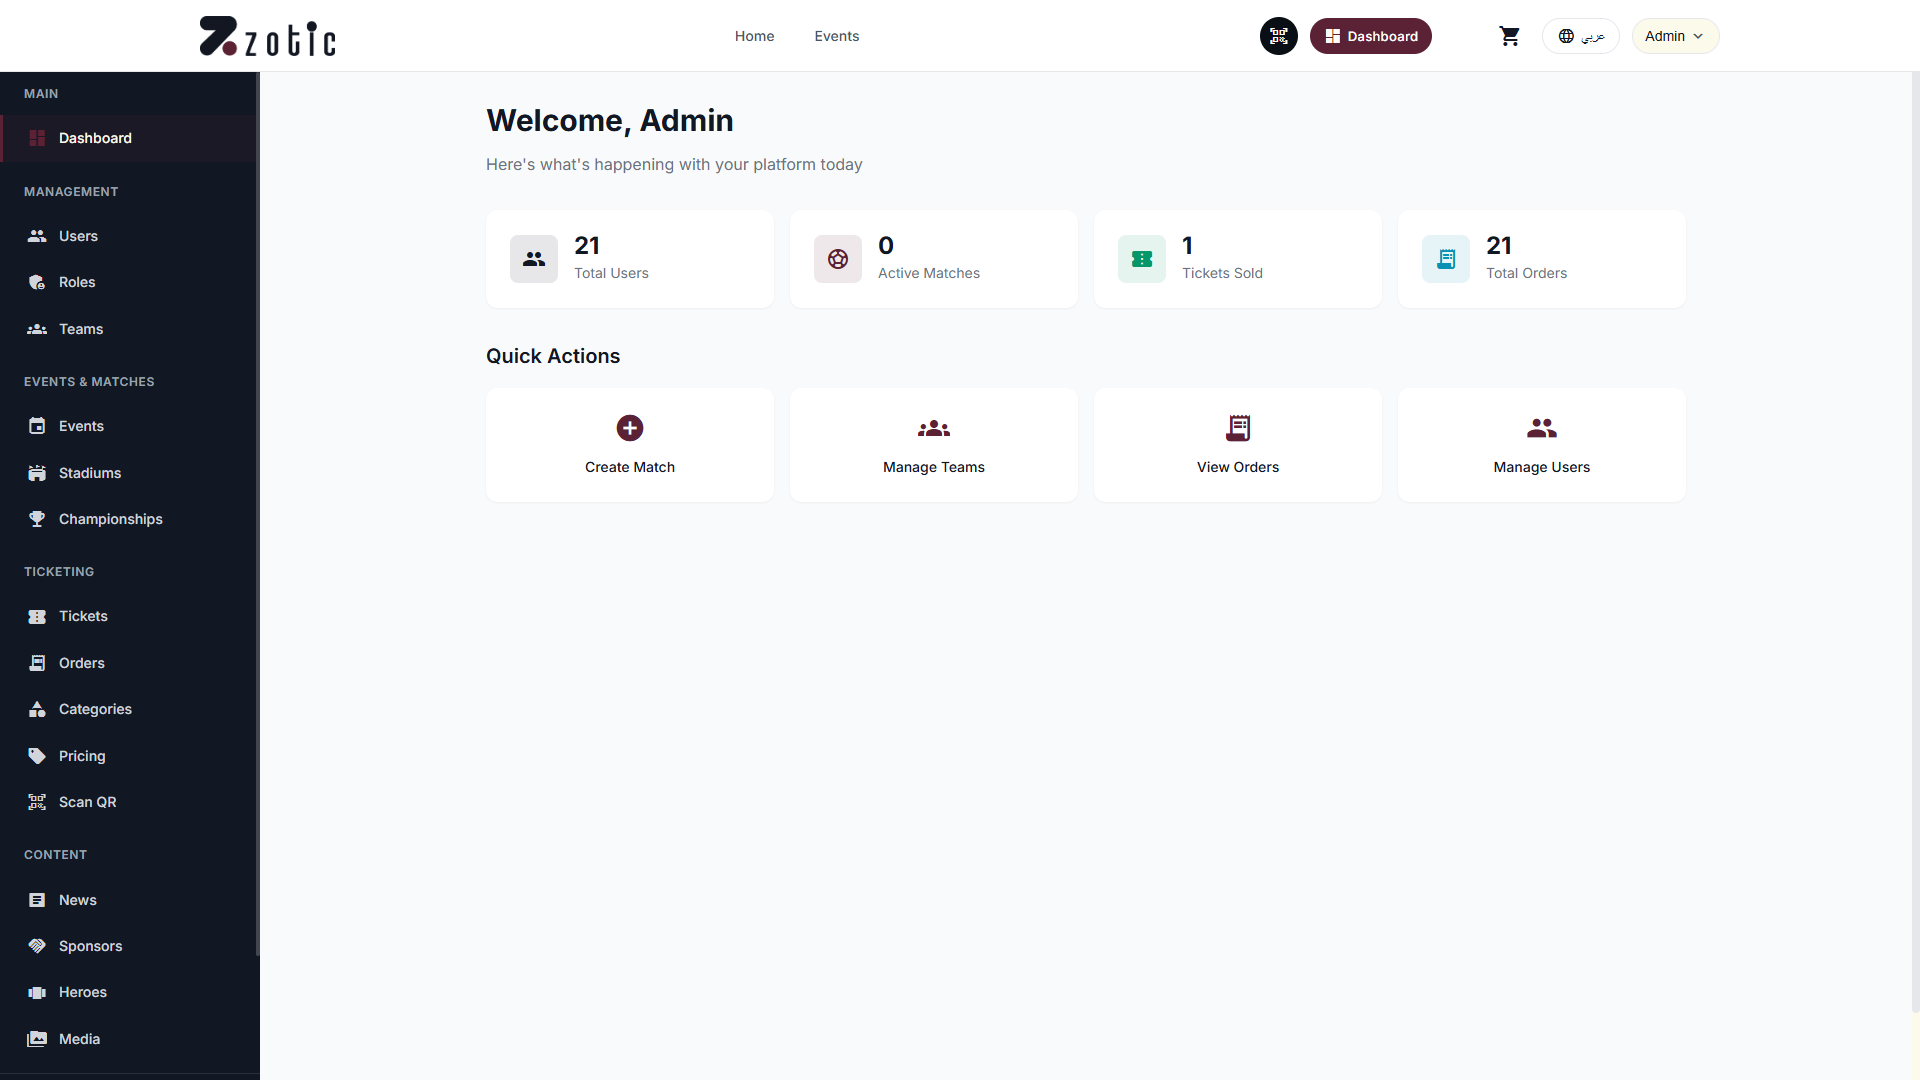Click the QR scanner icon in top bar
Screen dimensions: 1920x1080
pyautogui.click(x=1278, y=36)
